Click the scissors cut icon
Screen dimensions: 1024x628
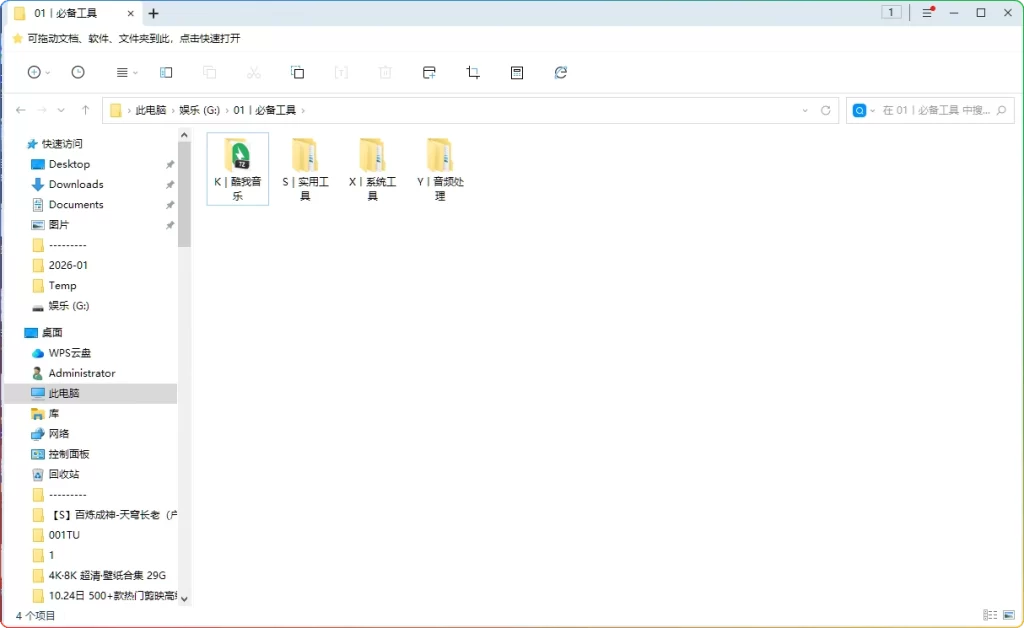(253, 72)
